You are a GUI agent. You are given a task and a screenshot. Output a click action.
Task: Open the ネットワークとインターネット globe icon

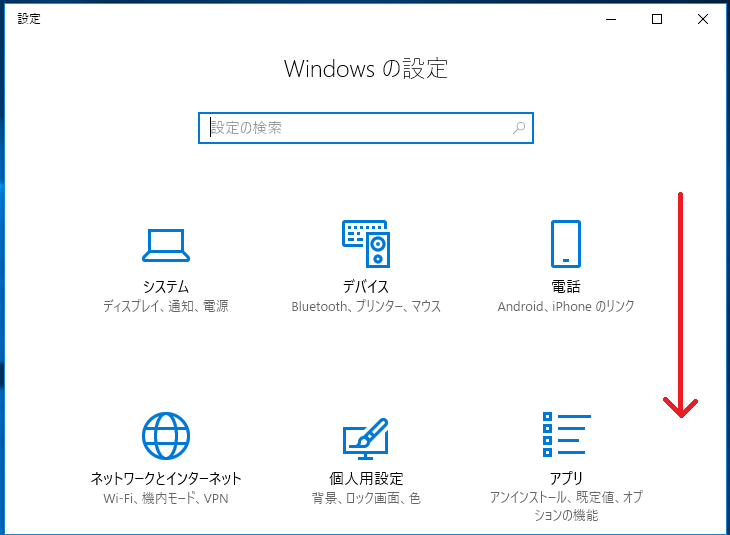[166, 435]
